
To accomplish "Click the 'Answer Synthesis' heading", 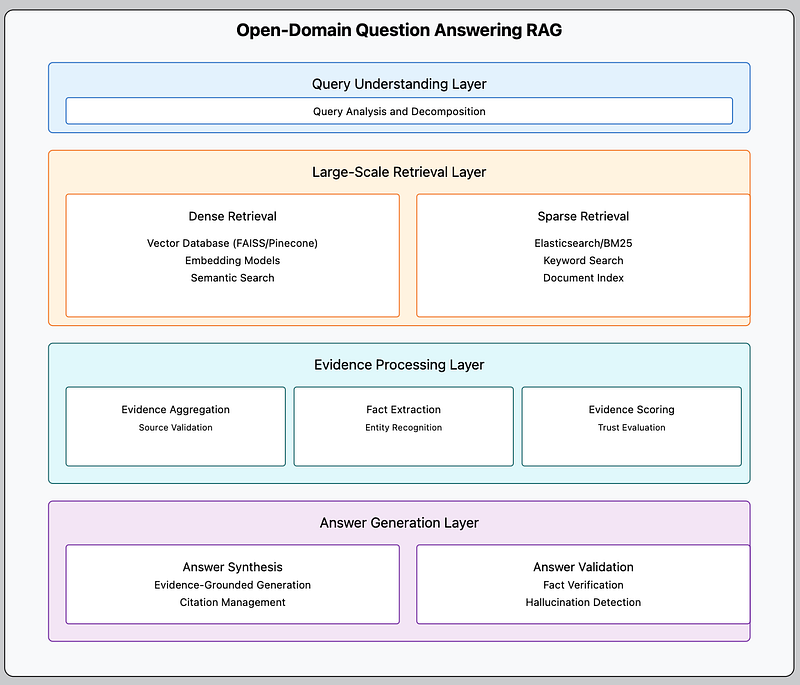I will click(x=233, y=567).
